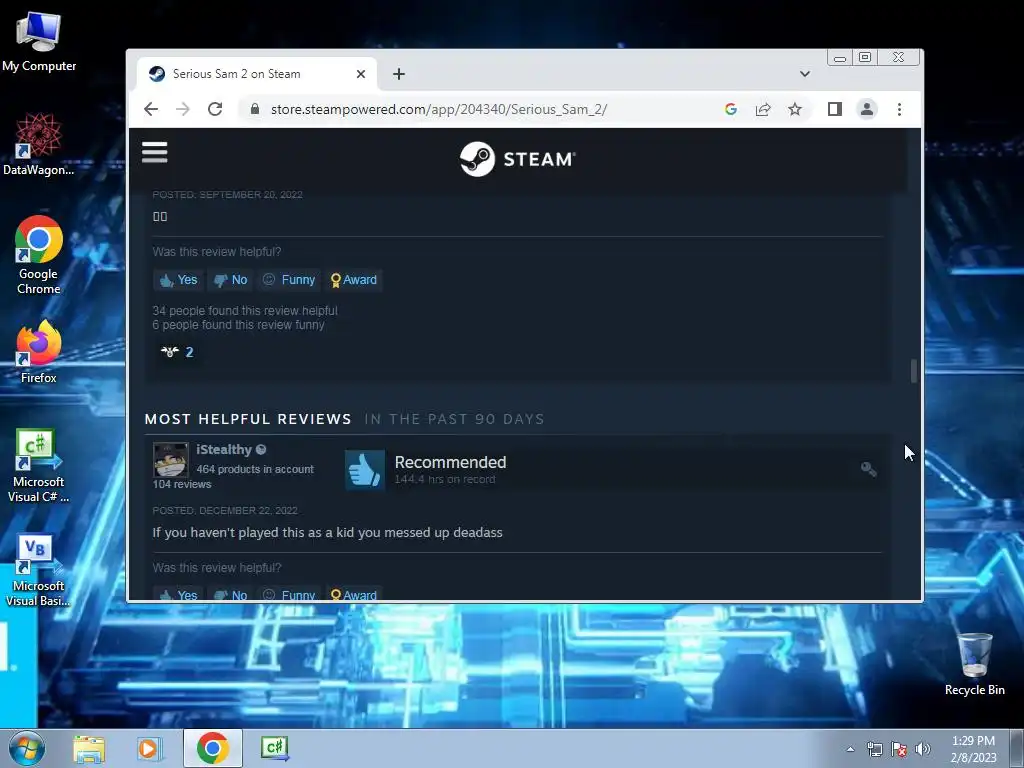Viewport: 1024px width, 768px height.
Task: Click the padlock site info icon
Action: (255, 109)
